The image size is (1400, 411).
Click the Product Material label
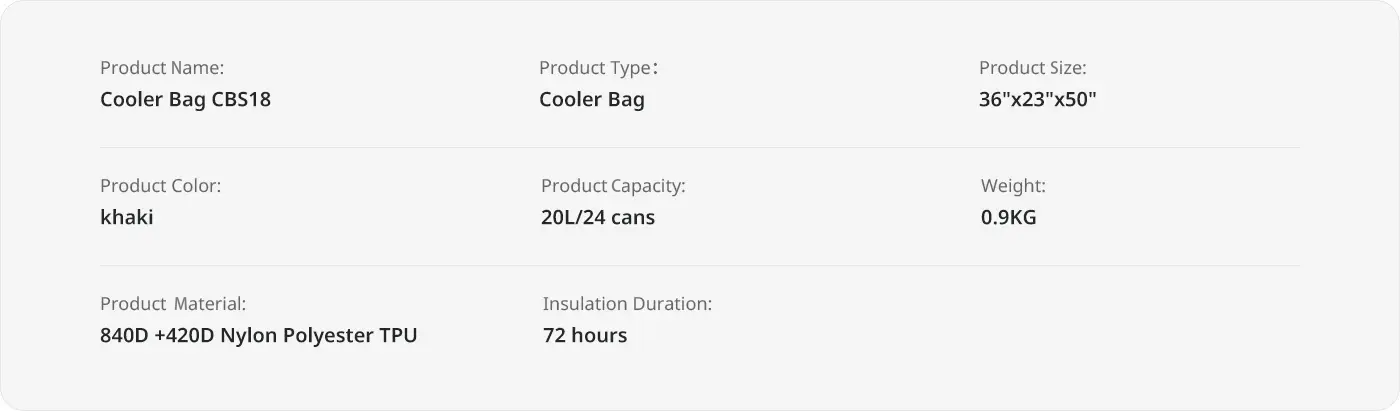coord(173,304)
